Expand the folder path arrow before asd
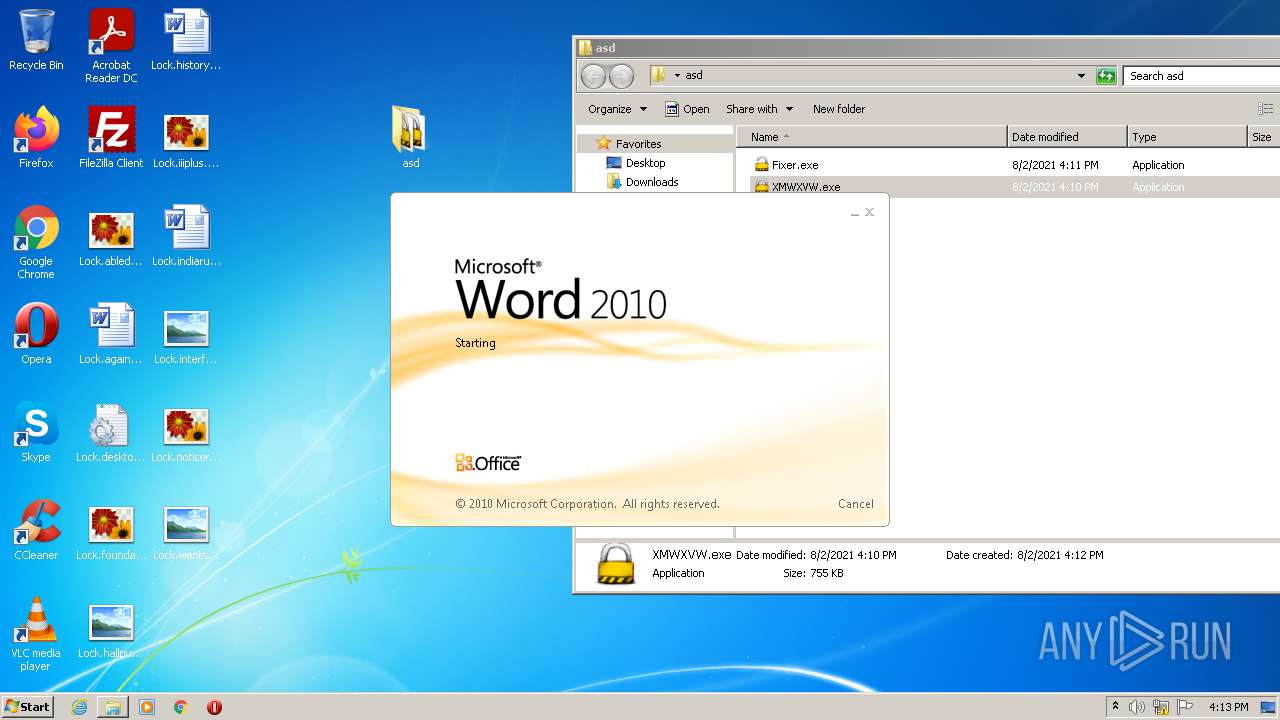This screenshot has width=1280, height=720. click(677, 76)
